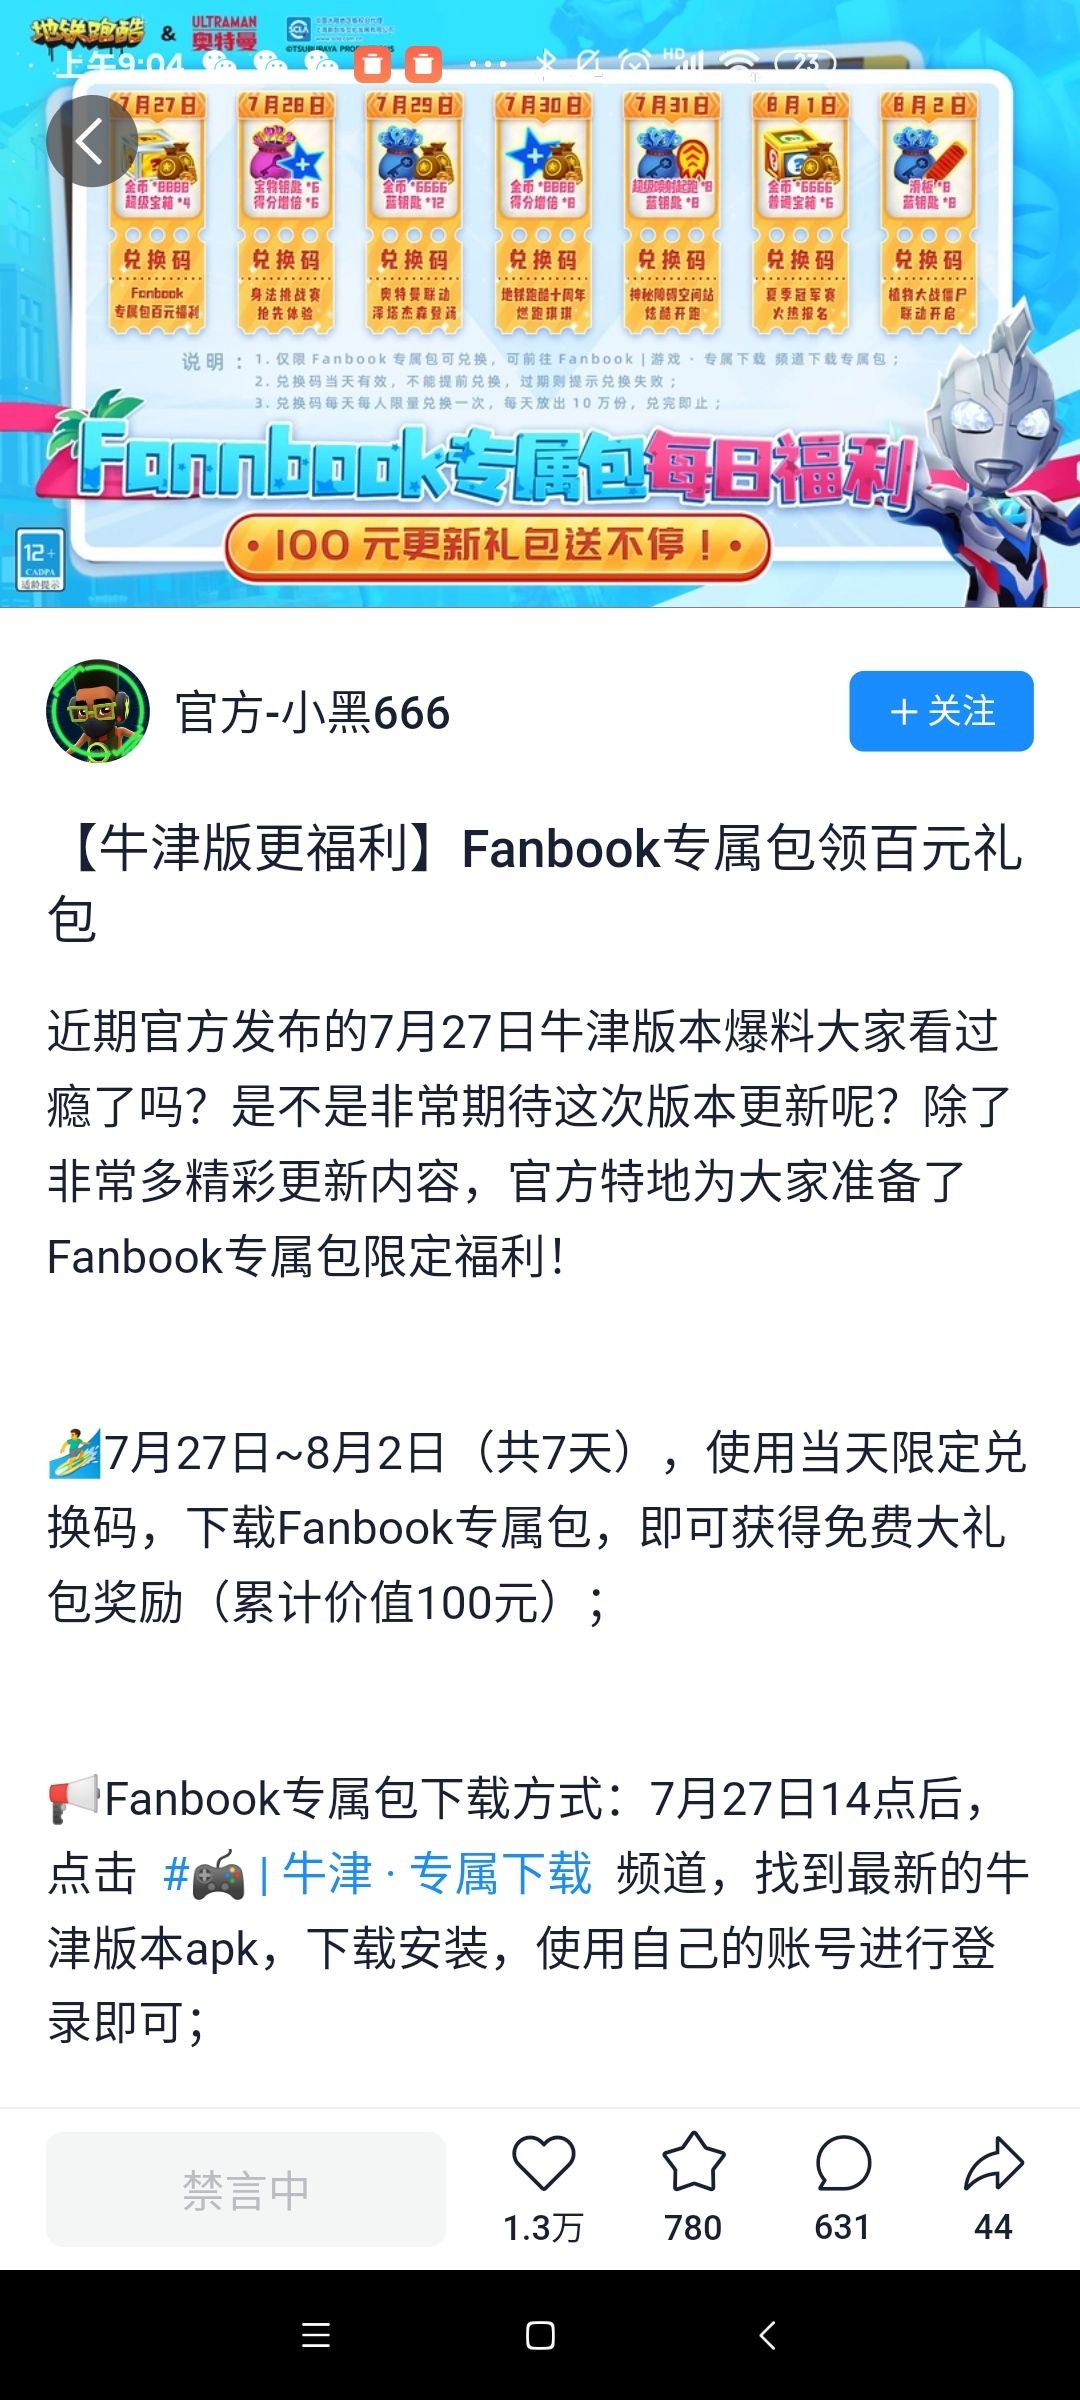Open 官方-小黑666 profile avatar
The image size is (1080, 2400).
(x=98, y=711)
